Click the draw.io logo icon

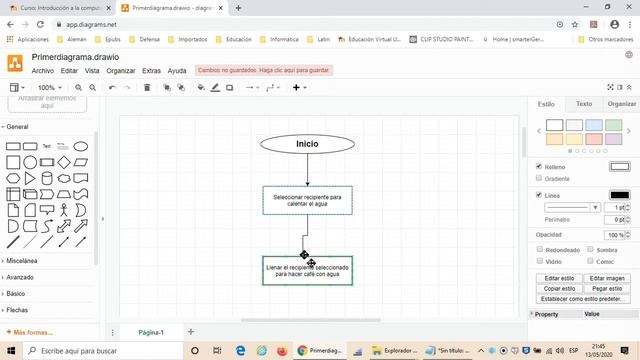coord(15,63)
